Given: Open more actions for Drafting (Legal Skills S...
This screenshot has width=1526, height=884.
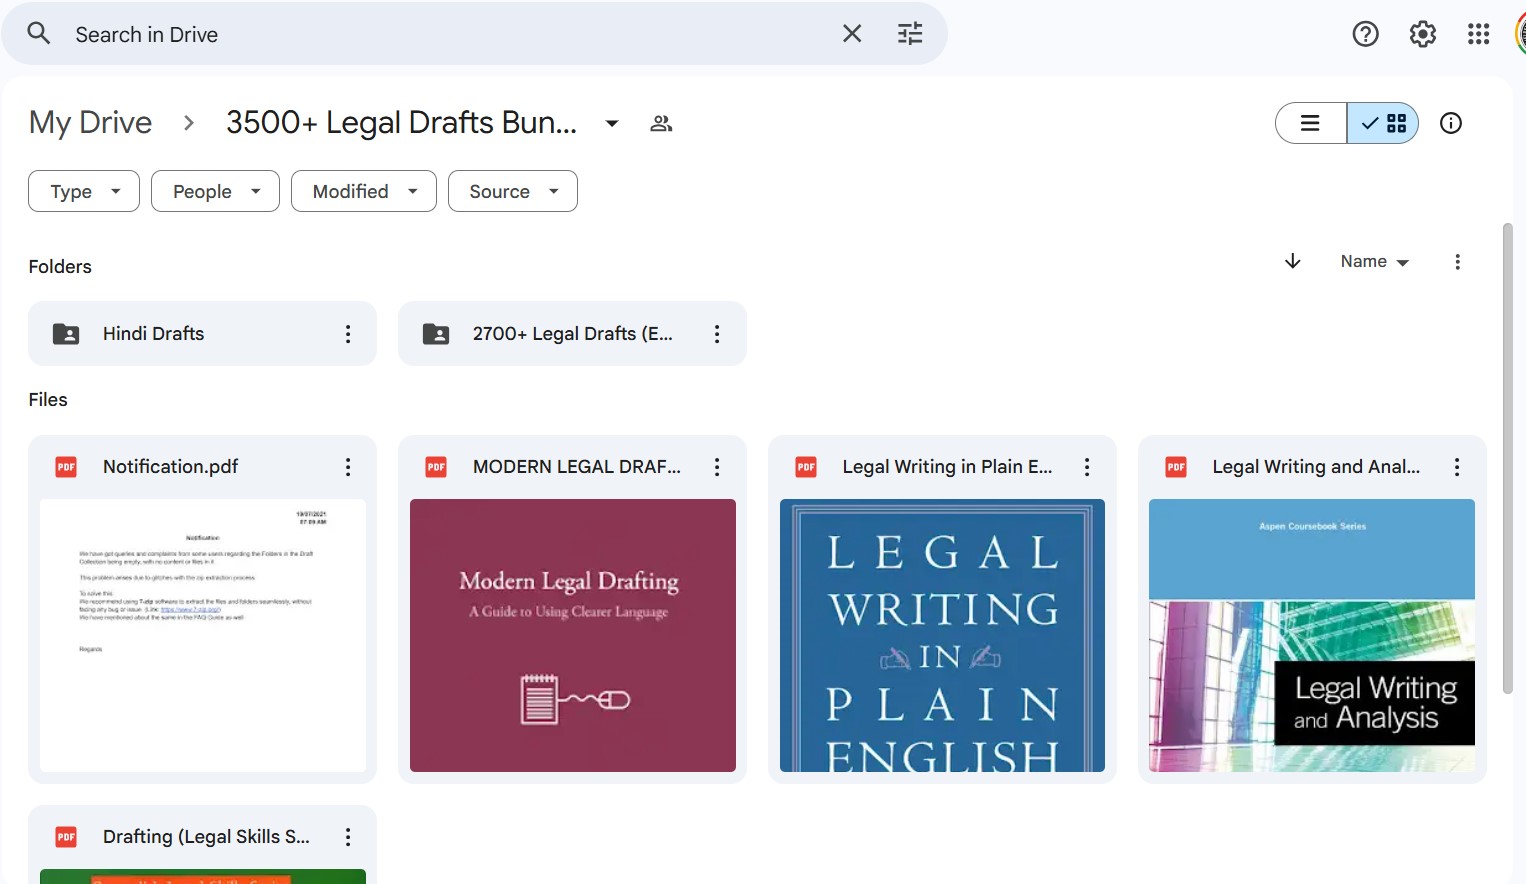Looking at the screenshot, I should point(348,837).
